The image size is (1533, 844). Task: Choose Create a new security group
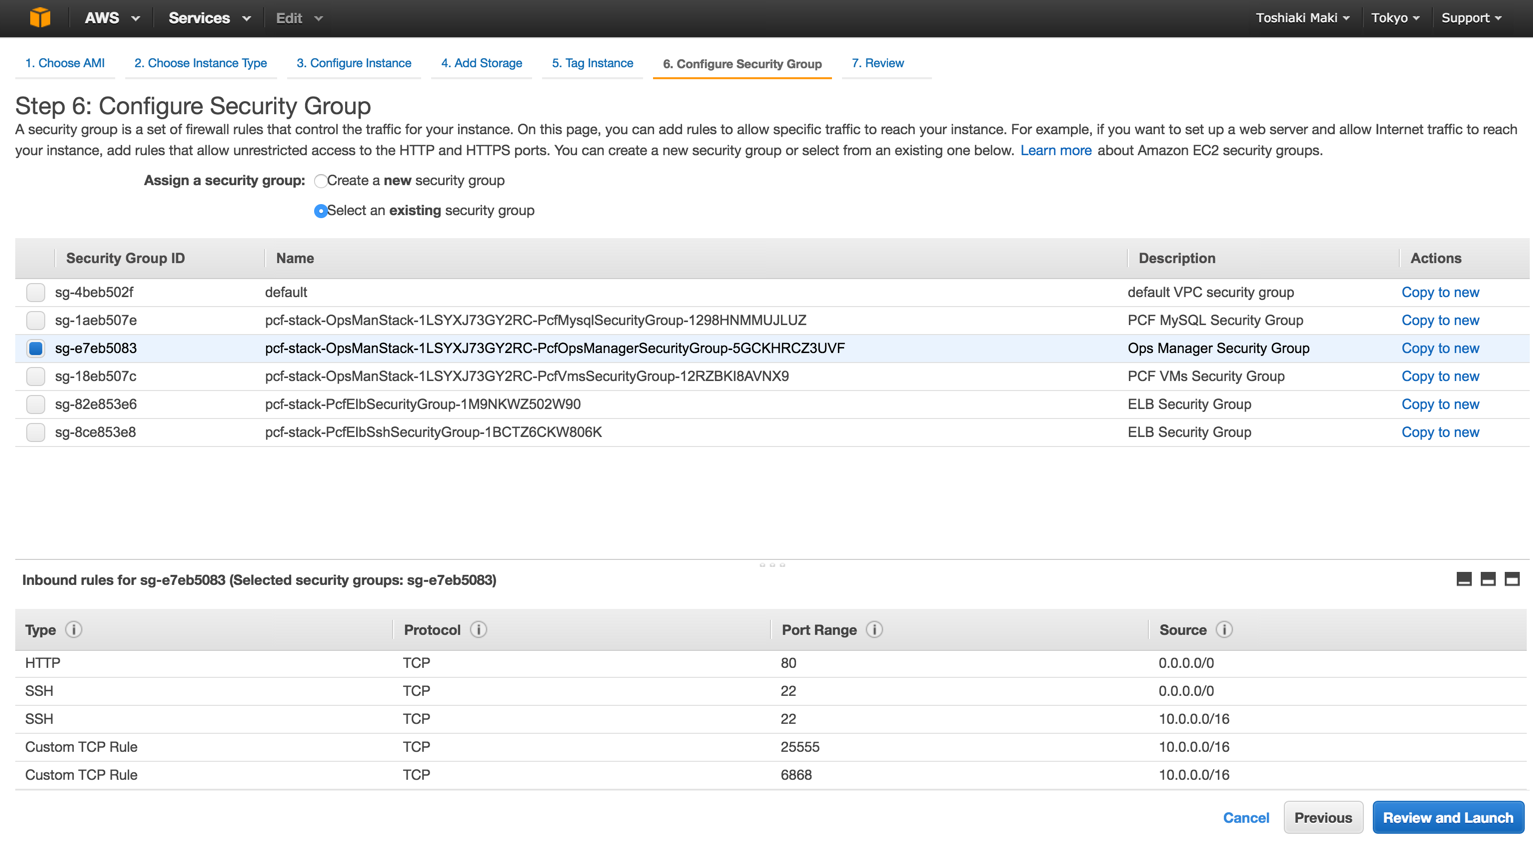click(321, 181)
